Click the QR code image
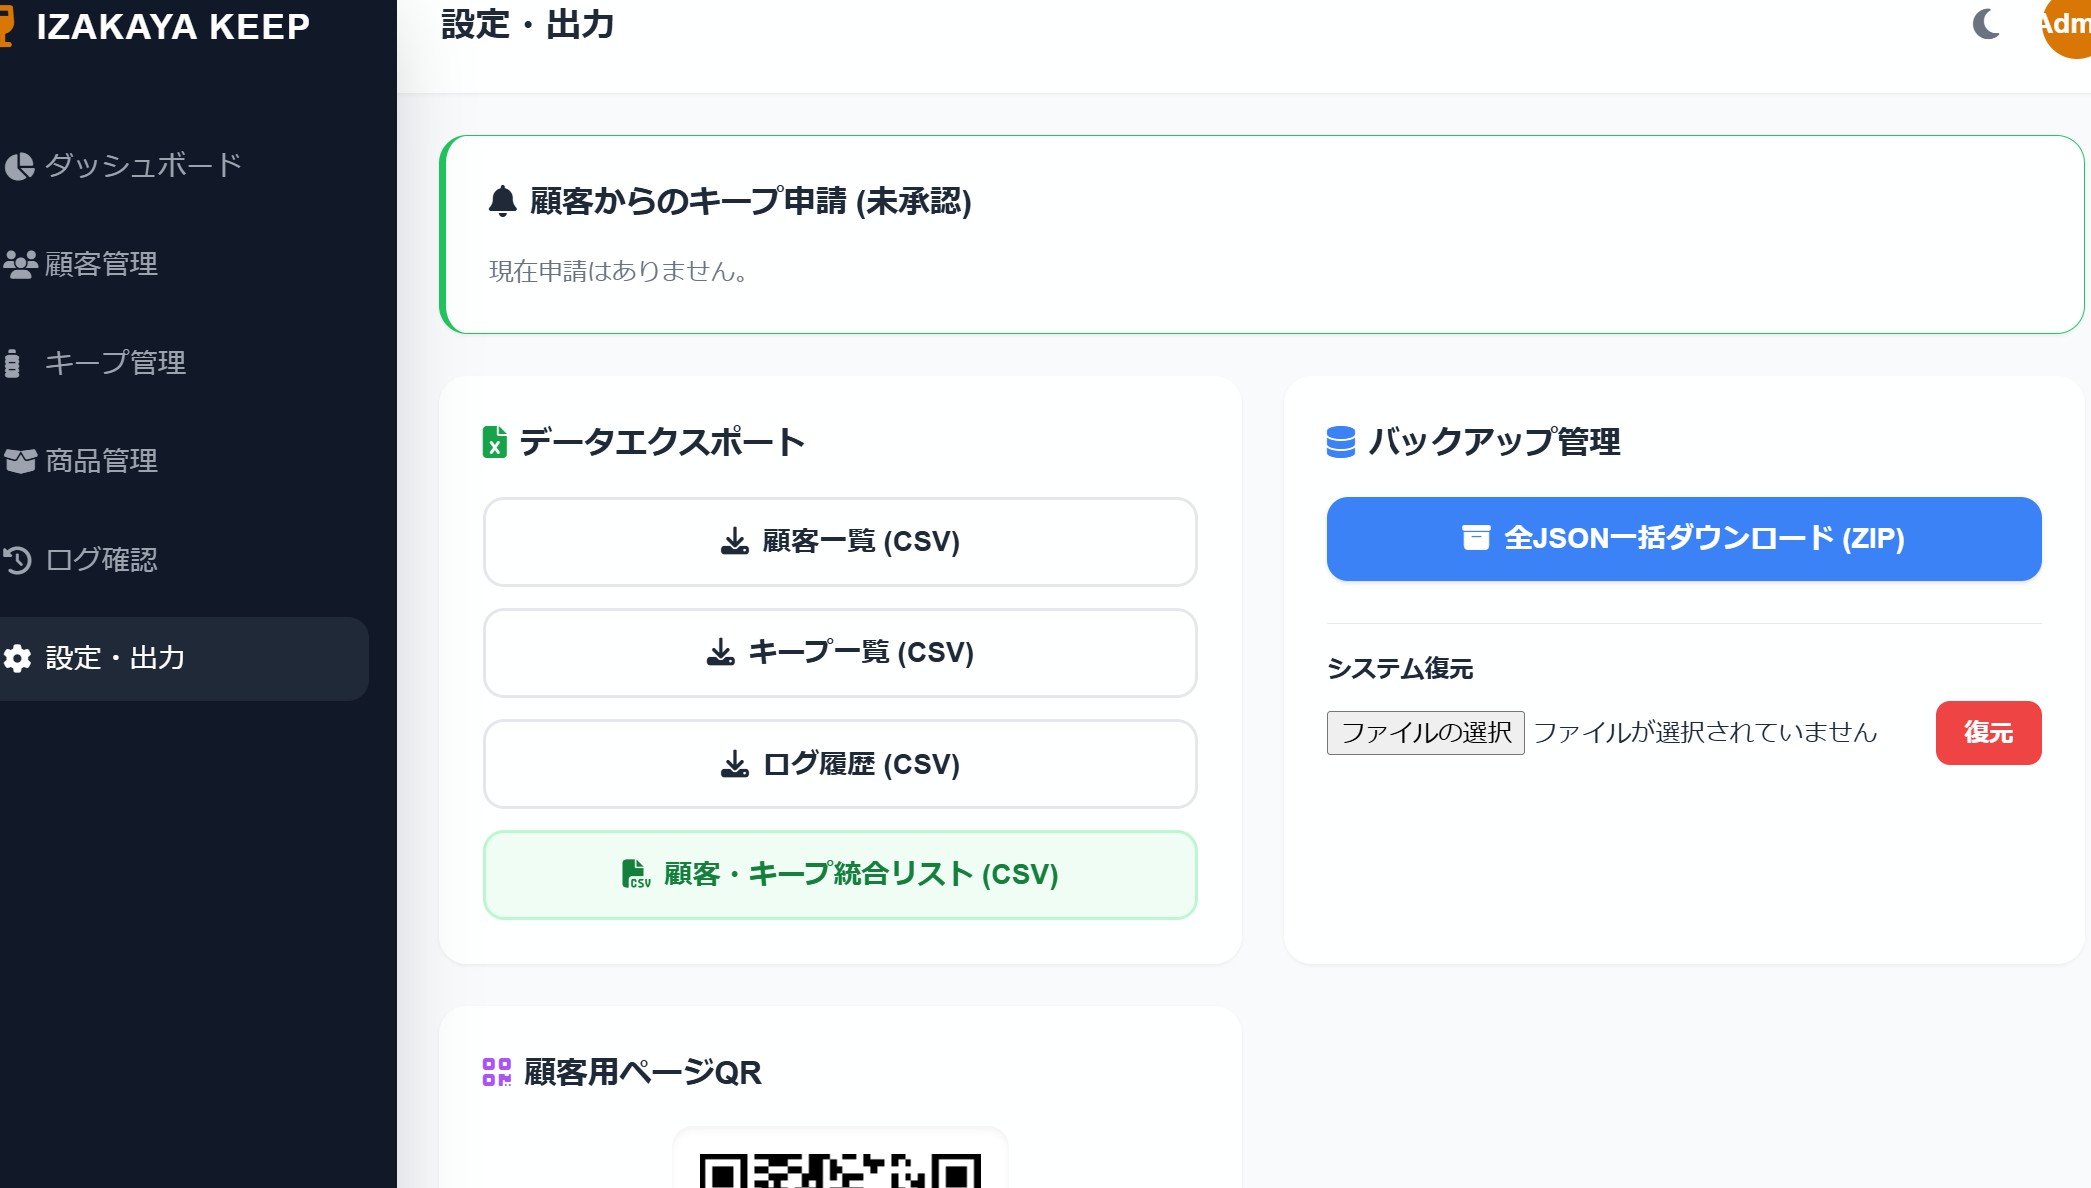 click(840, 1170)
